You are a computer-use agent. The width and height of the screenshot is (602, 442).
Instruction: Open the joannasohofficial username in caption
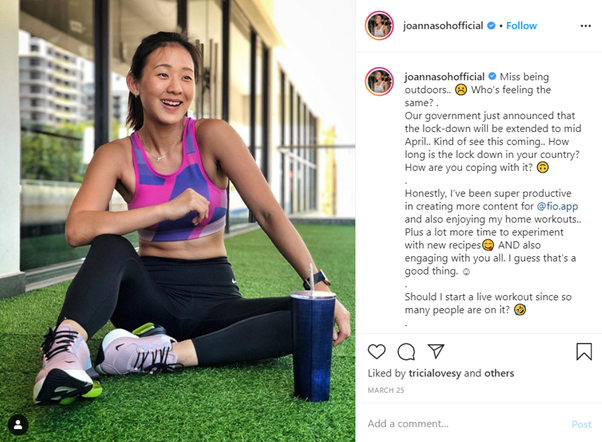[444, 76]
